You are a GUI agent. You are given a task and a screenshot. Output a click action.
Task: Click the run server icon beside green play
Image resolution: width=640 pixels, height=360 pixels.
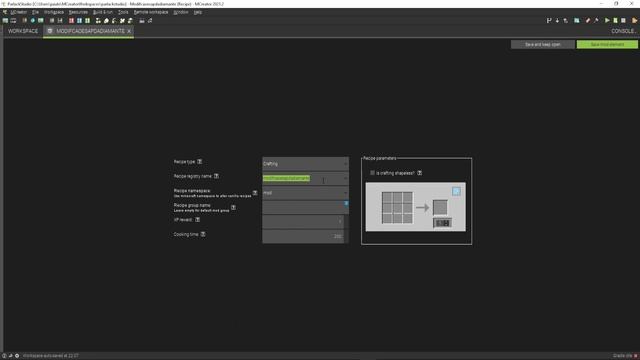pos(615,20)
